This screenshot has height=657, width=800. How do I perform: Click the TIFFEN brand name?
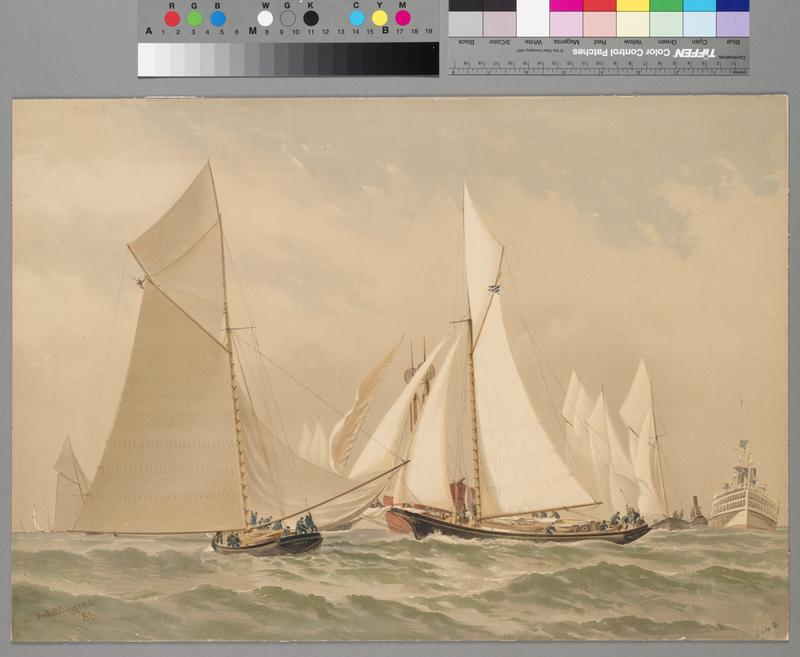click(694, 53)
